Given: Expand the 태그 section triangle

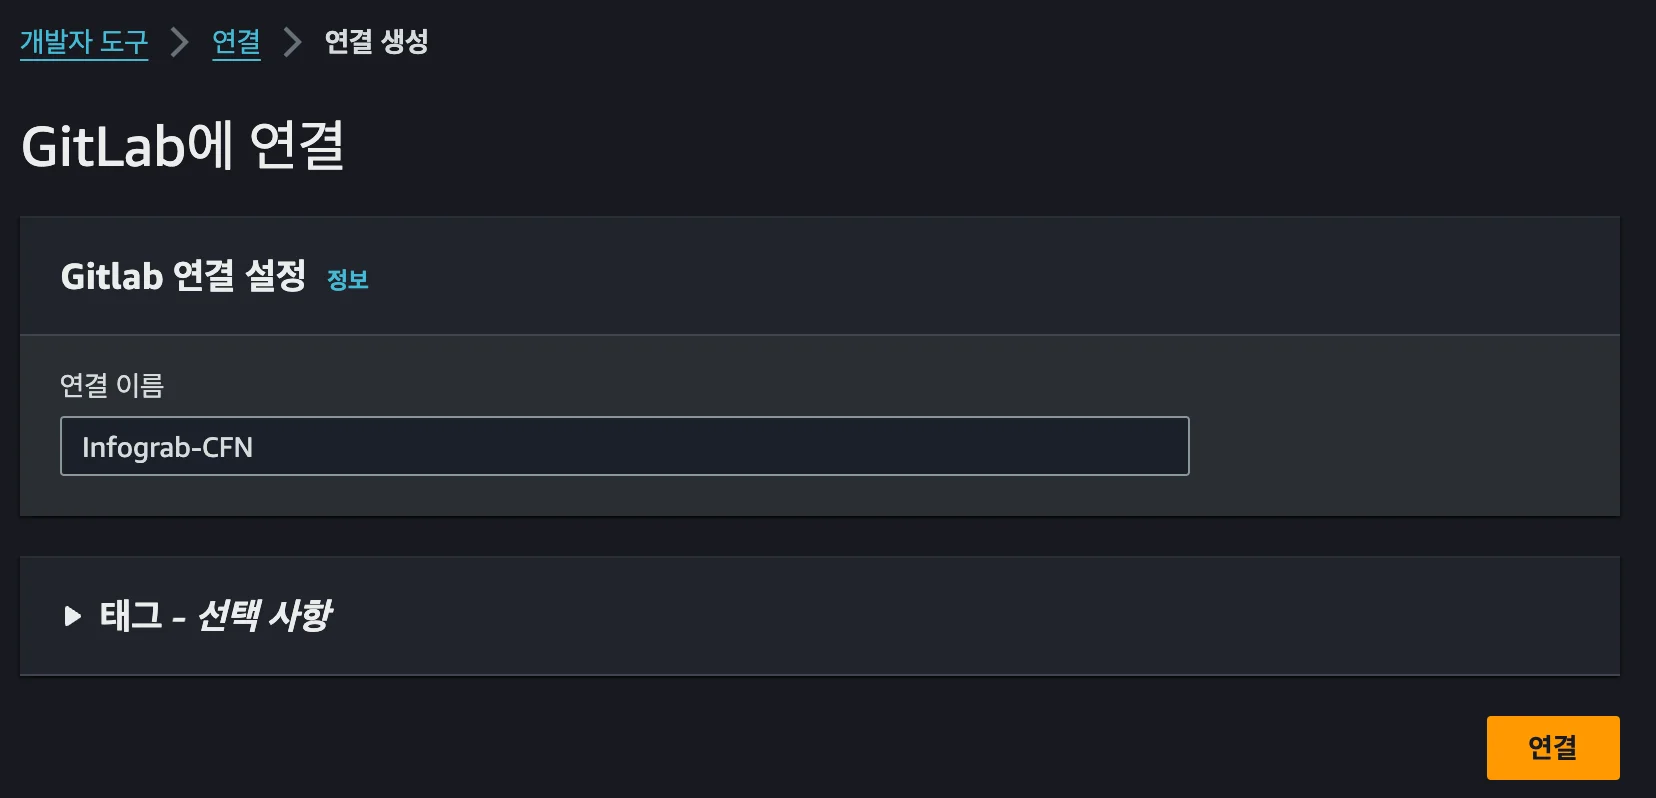Looking at the screenshot, I should (72, 616).
